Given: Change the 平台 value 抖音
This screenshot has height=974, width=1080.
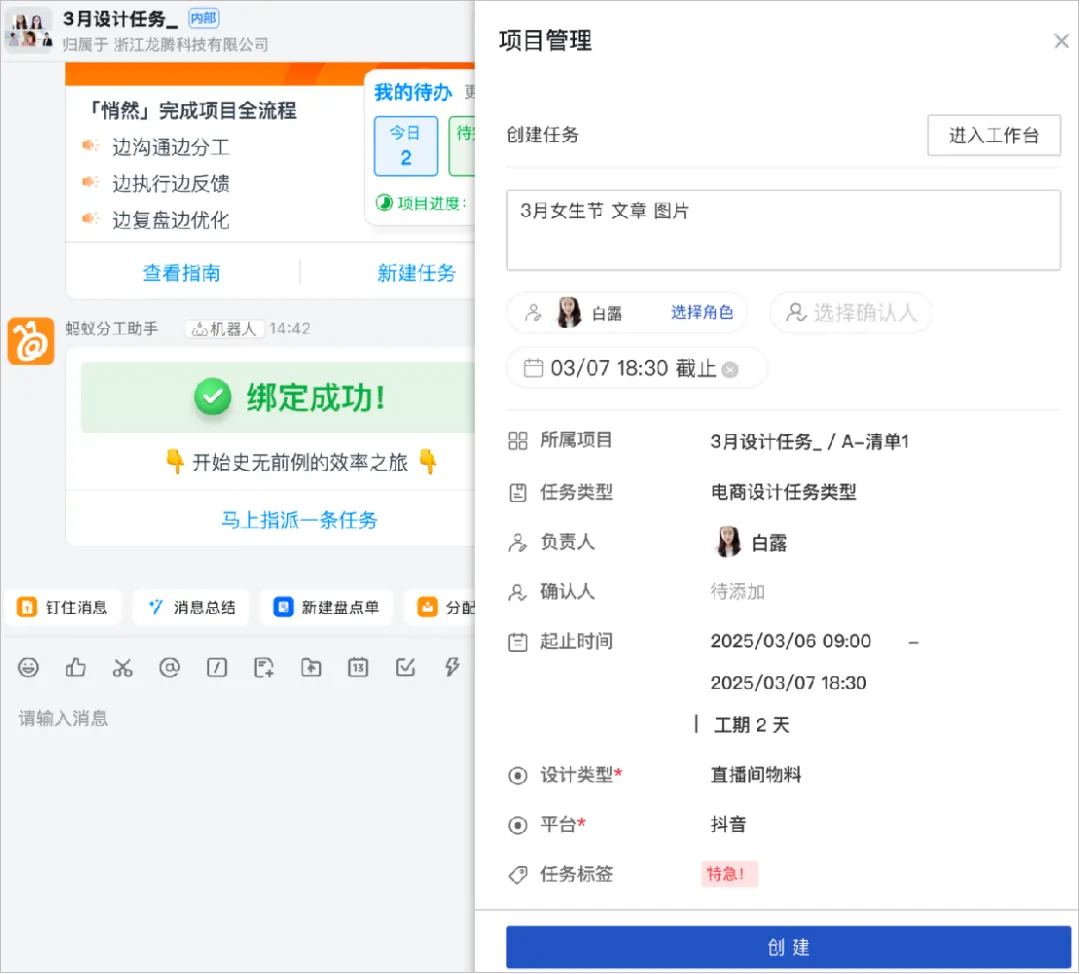Looking at the screenshot, I should click(x=729, y=825).
